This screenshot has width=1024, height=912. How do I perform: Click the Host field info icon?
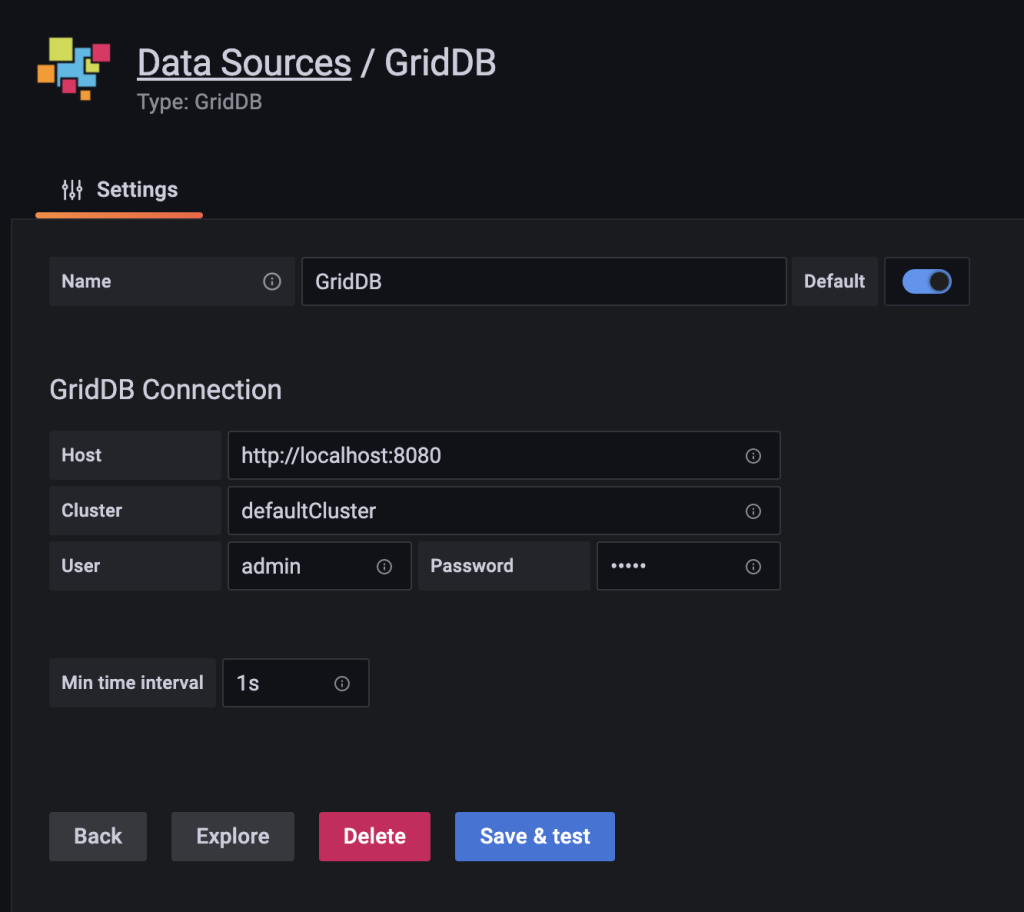tap(753, 455)
